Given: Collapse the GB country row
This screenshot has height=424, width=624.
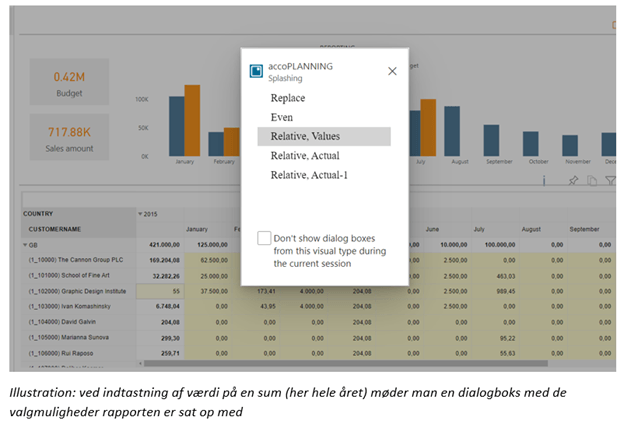Looking at the screenshot, I should (x=25, y=245).
